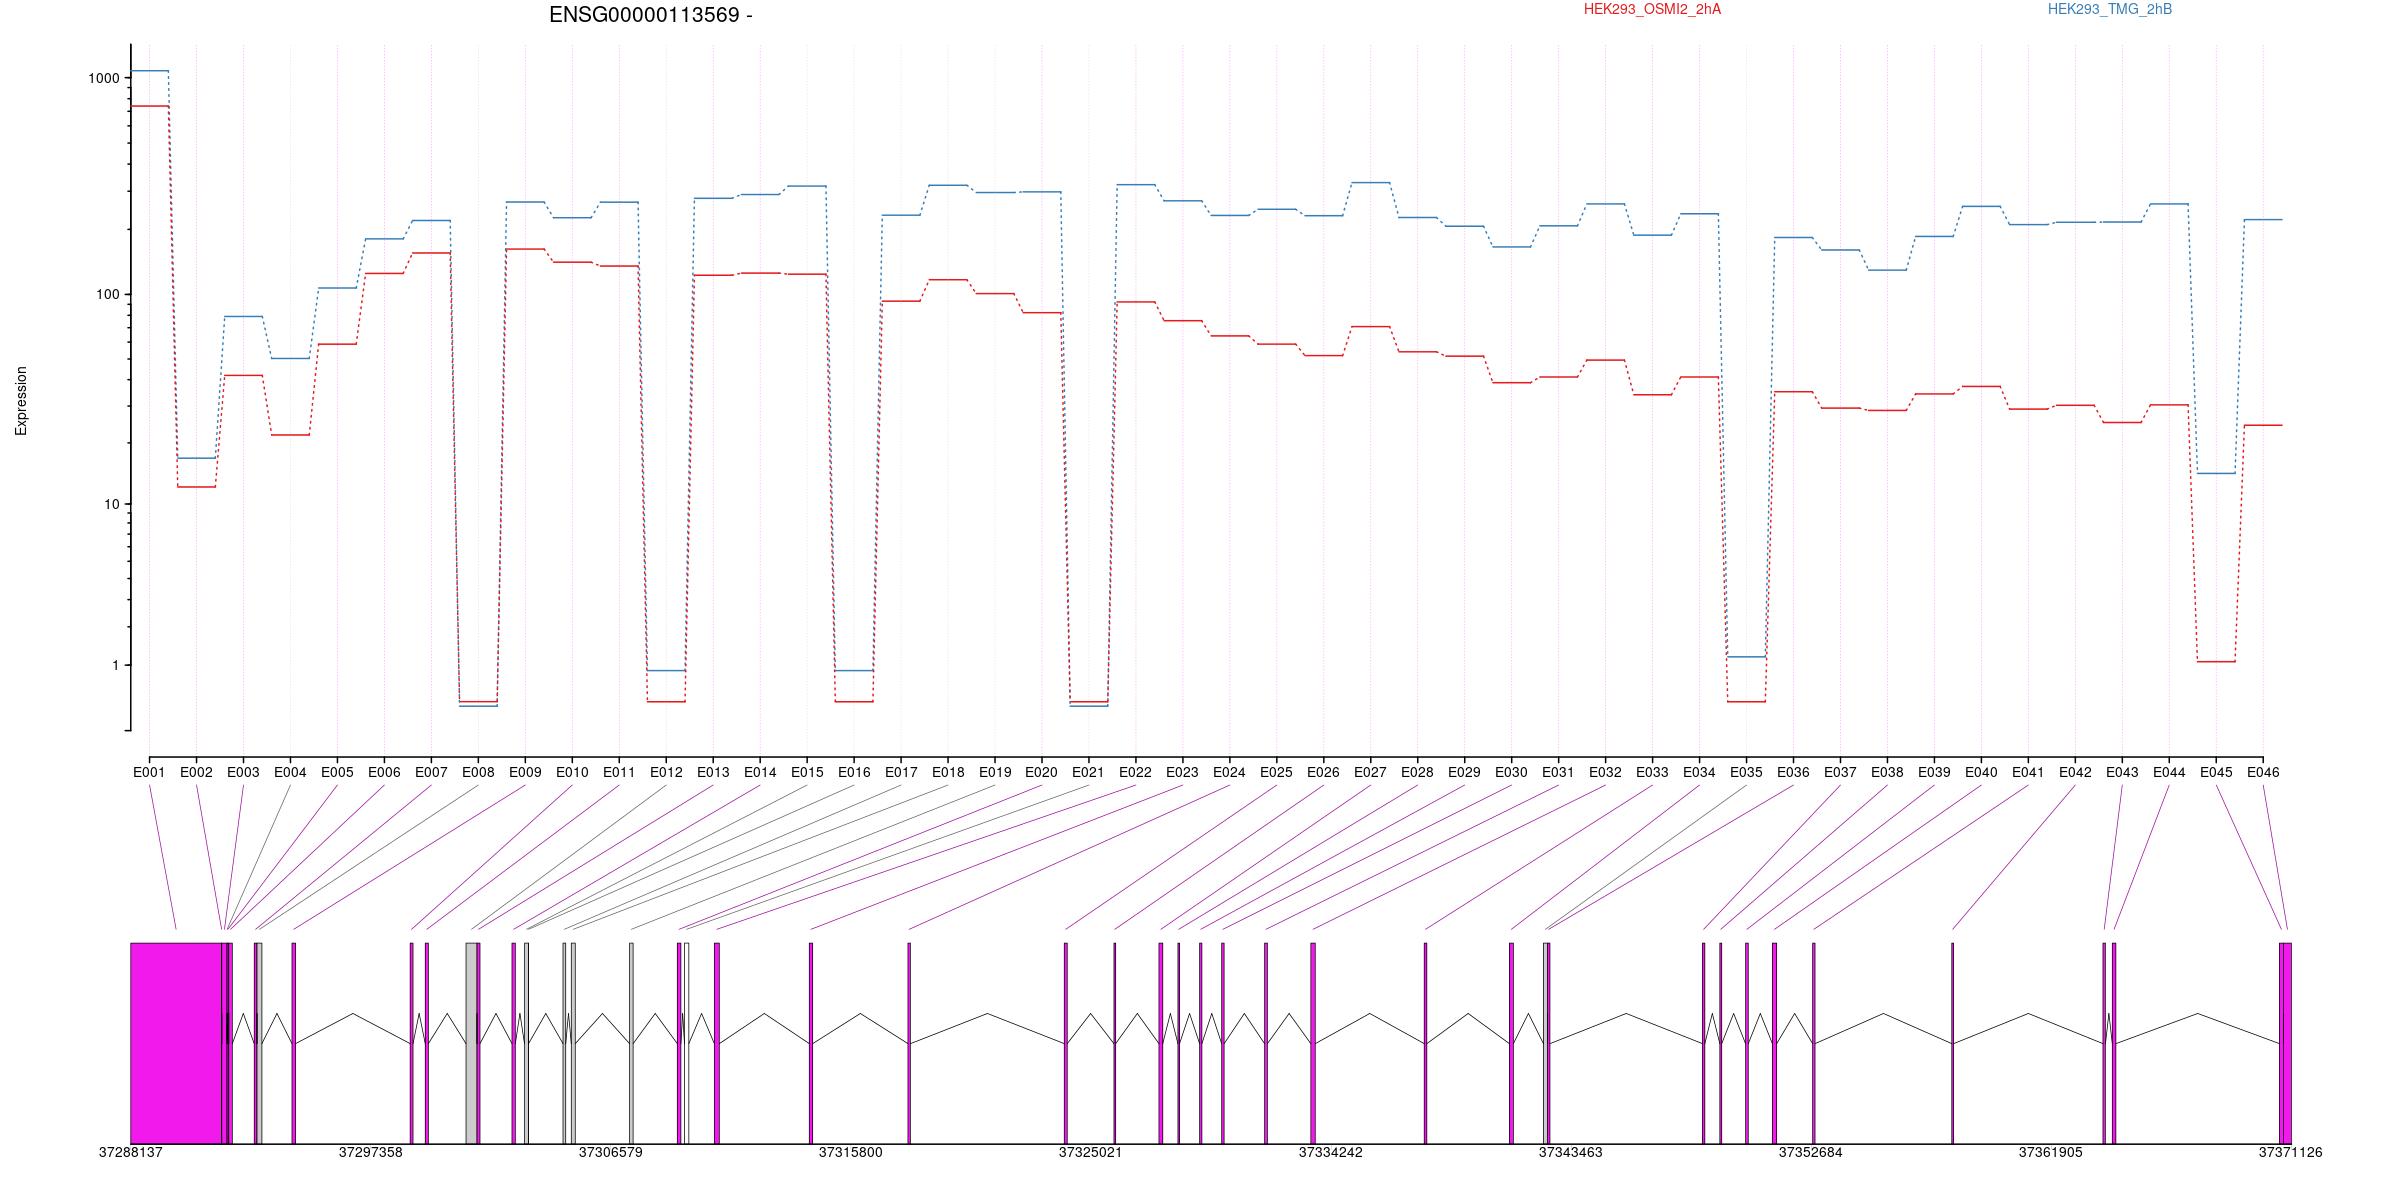Select the HEK293_OSMI2_2hA legend label
This screenshot has width=2400, height=1200.
tap(1653, 10)
